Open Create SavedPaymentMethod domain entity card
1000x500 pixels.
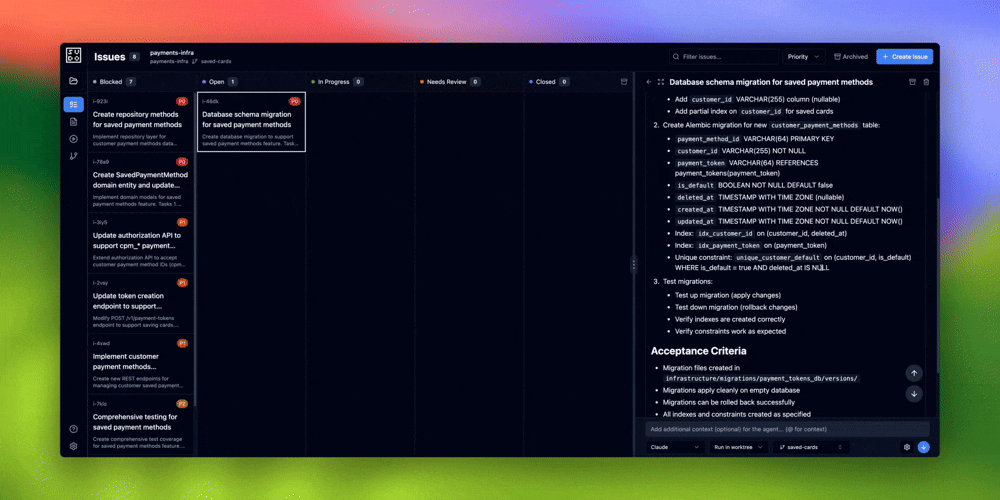tap(142, 182)
